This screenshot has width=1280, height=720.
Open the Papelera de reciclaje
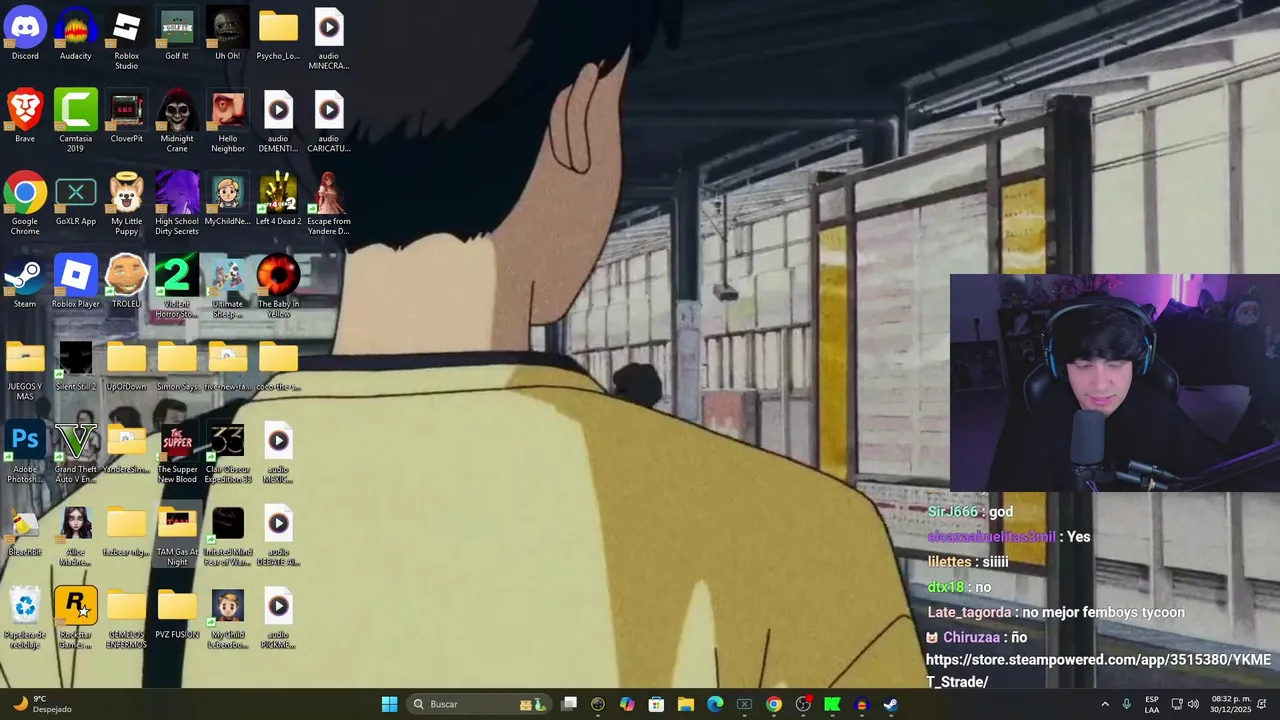pyautogui.click(x=25, y=618)
